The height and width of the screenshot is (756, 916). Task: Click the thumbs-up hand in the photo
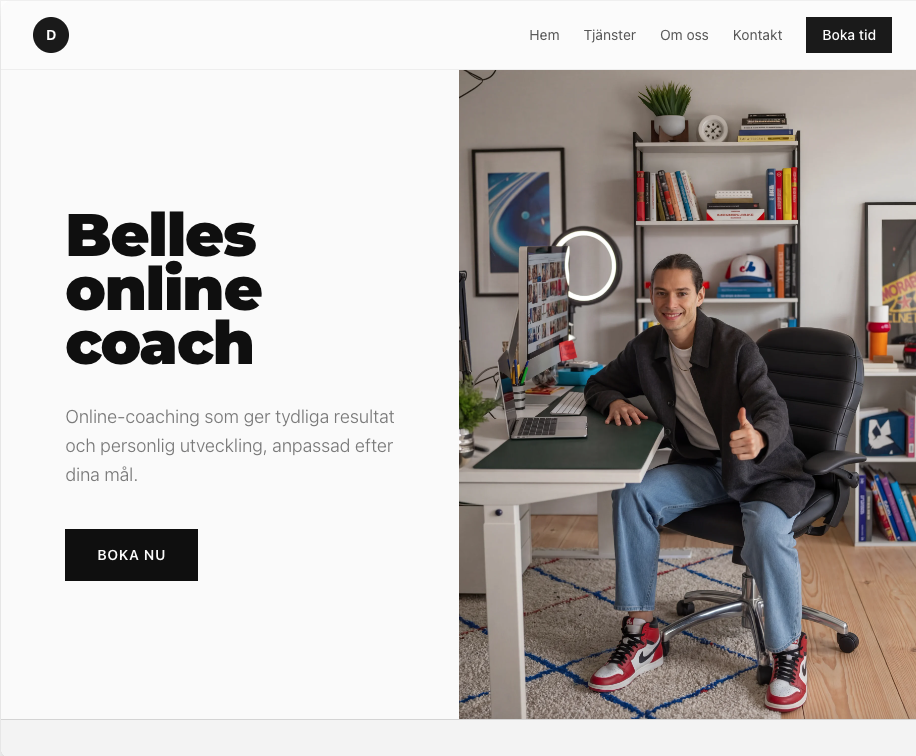tap(746, 435)
